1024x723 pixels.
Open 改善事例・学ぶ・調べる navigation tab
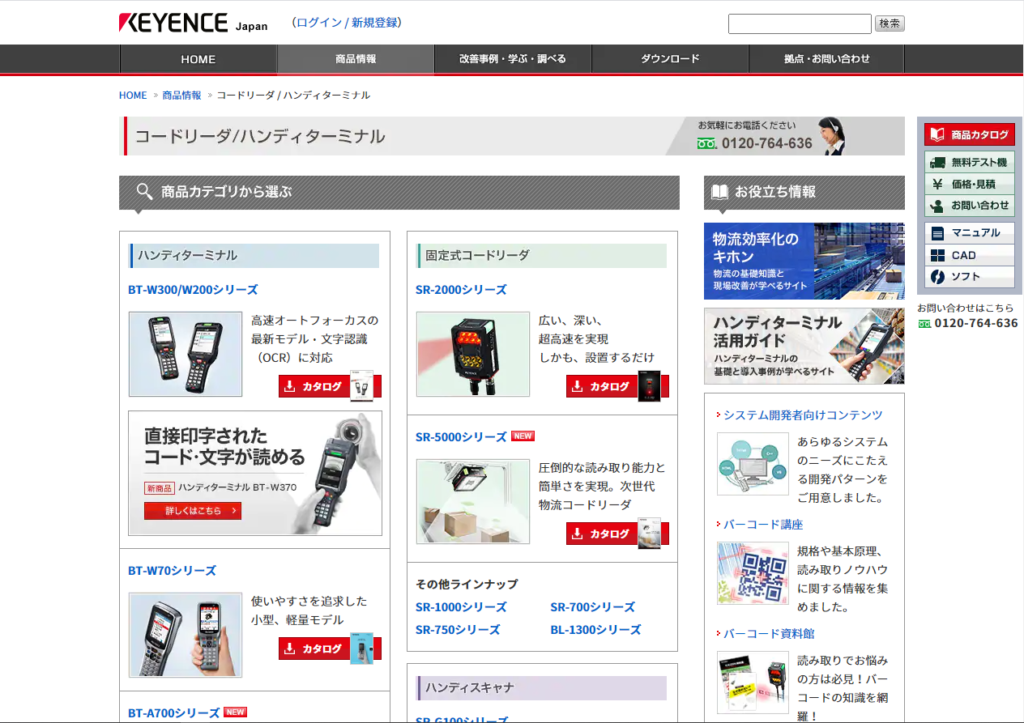pos(513,59)
